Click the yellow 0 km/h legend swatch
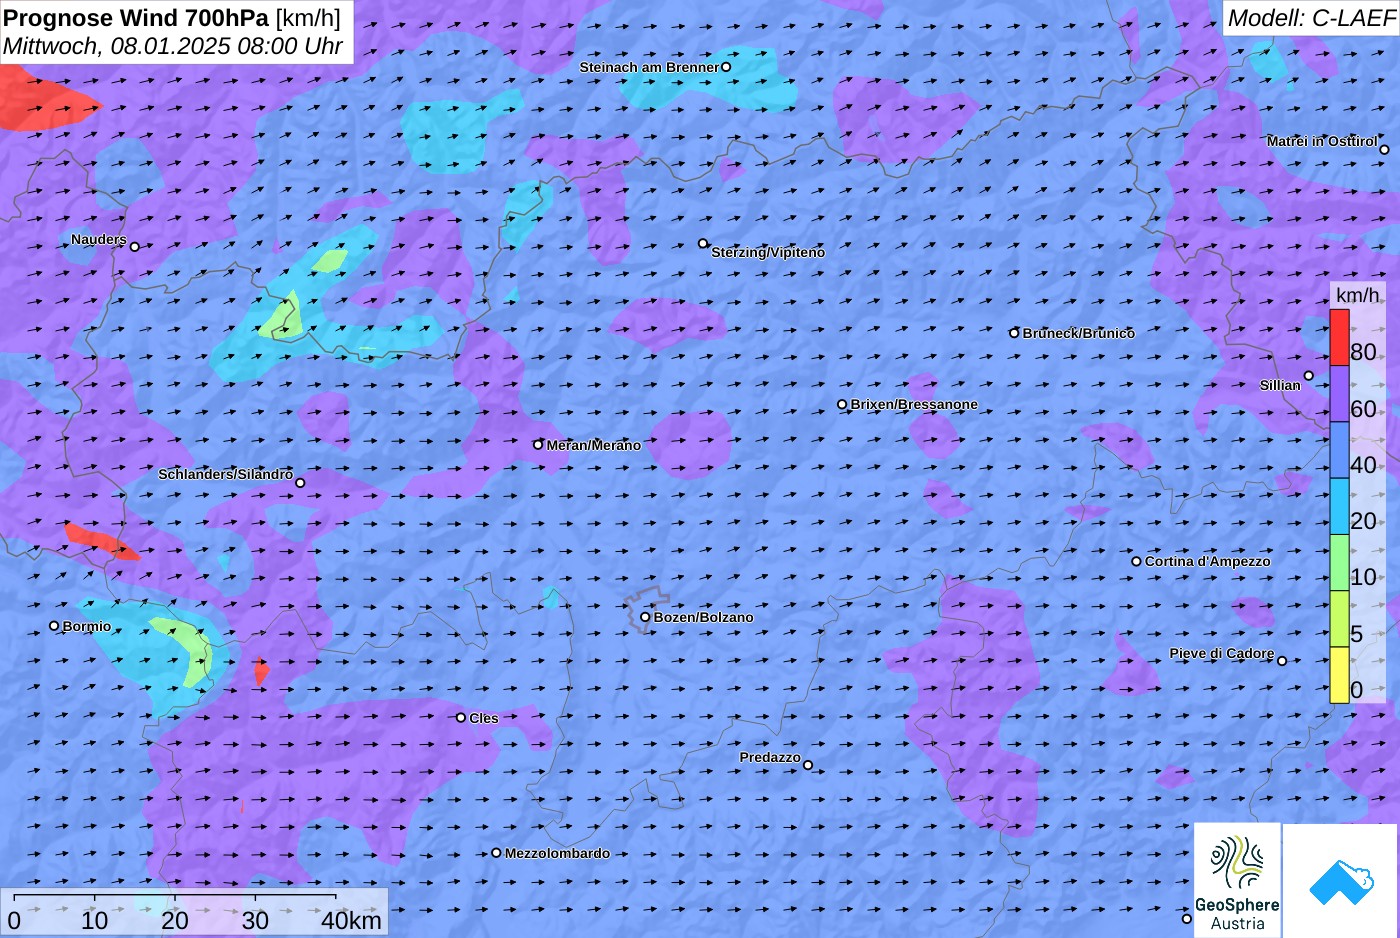 click(1339, 675)
